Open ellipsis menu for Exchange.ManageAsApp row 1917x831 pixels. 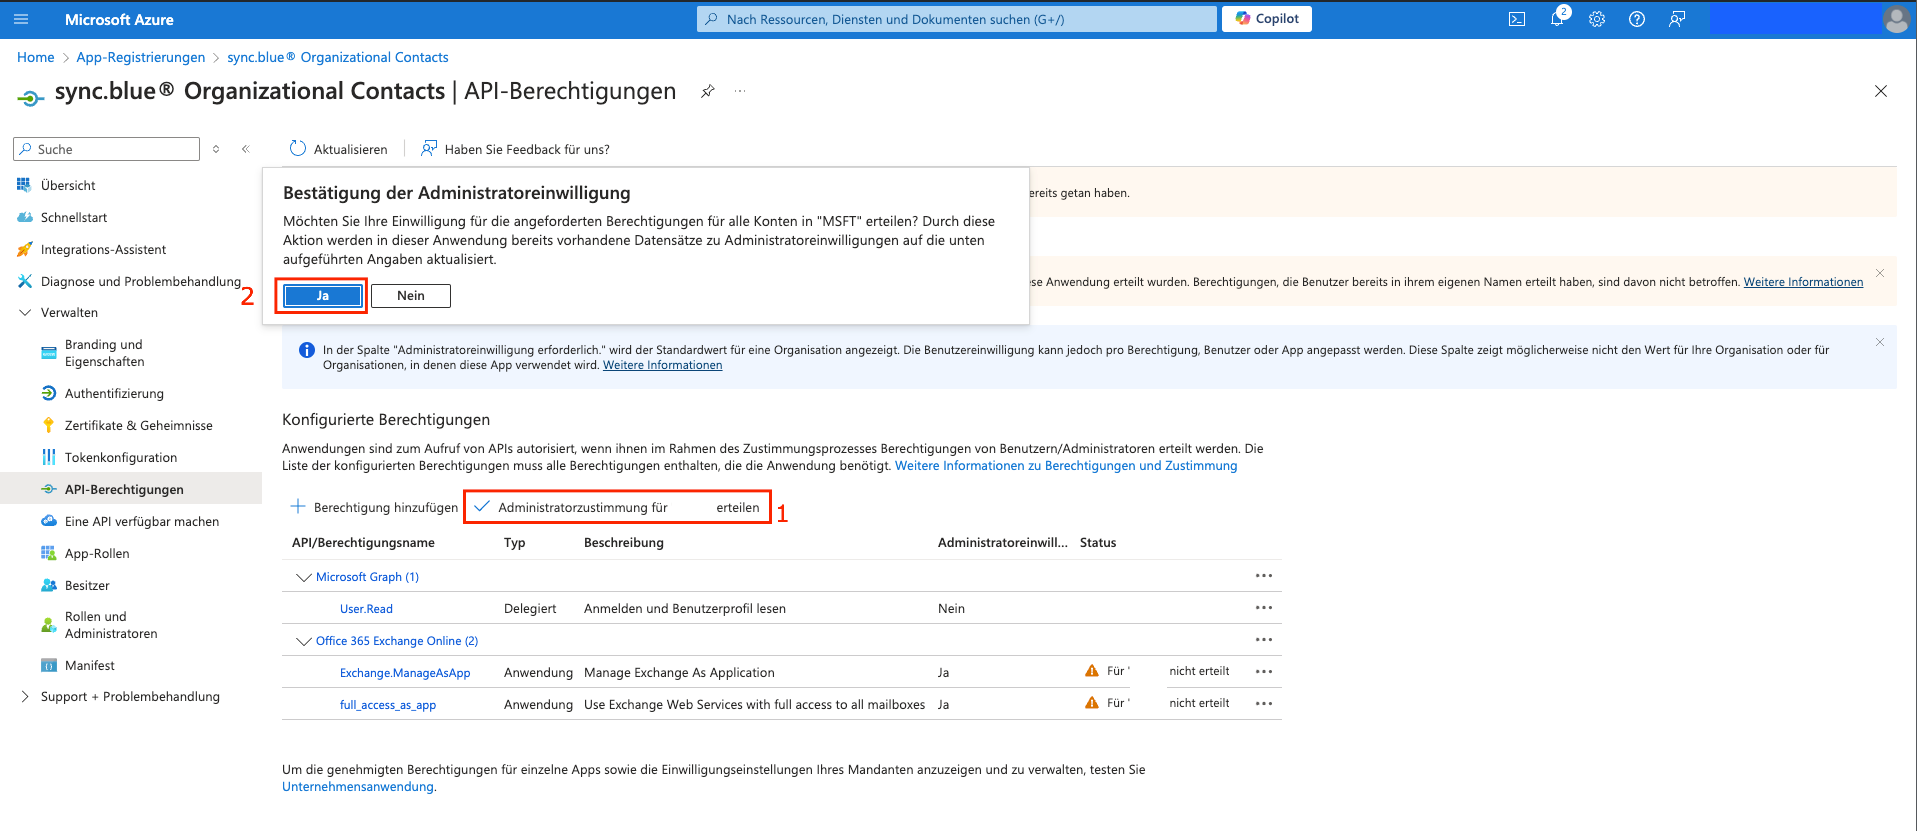coord(1264,672)
